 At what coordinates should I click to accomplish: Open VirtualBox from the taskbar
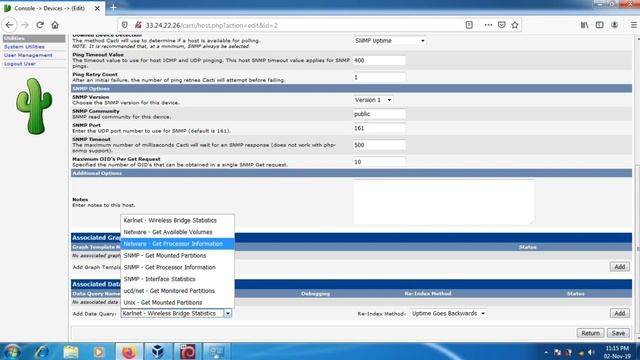pos(158,351)
